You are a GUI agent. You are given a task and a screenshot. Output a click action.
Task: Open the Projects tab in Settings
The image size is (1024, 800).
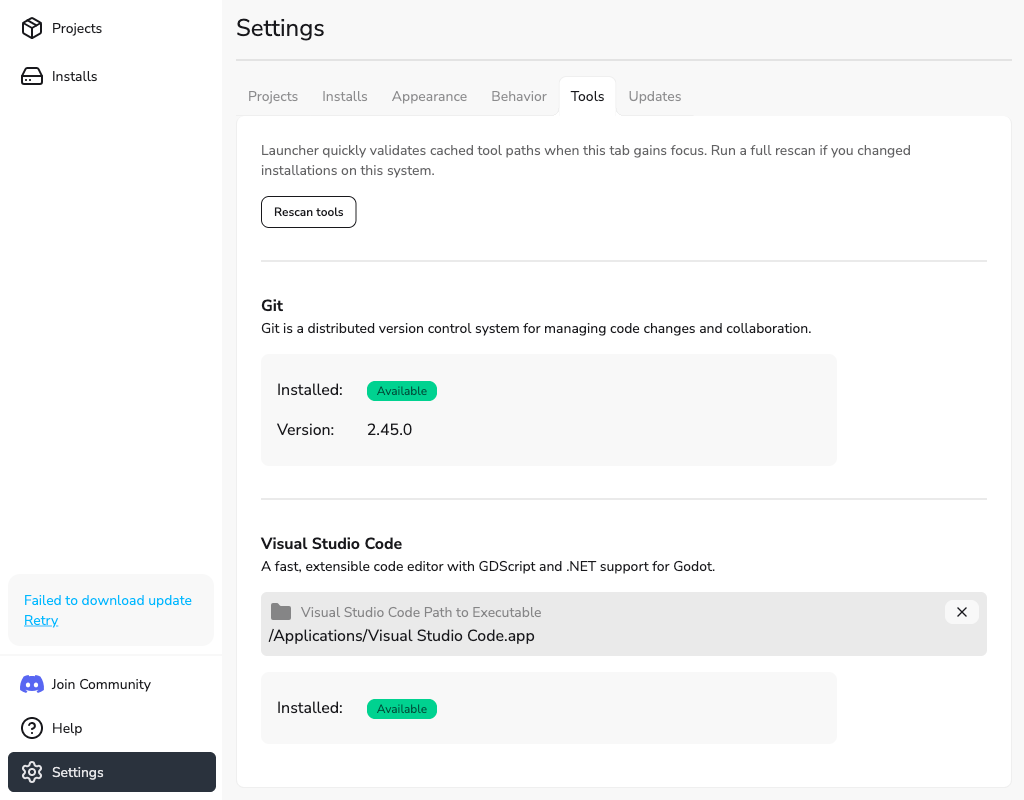(x=272, y=96)
